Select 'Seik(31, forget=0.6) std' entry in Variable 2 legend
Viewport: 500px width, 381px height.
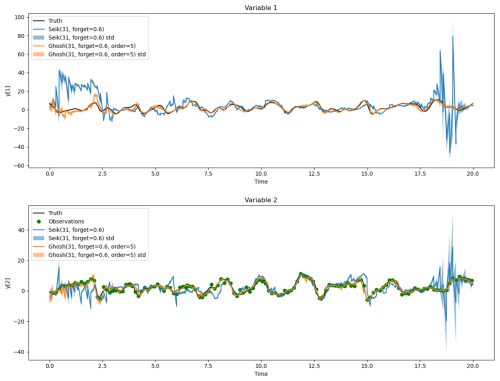[73, 238]
